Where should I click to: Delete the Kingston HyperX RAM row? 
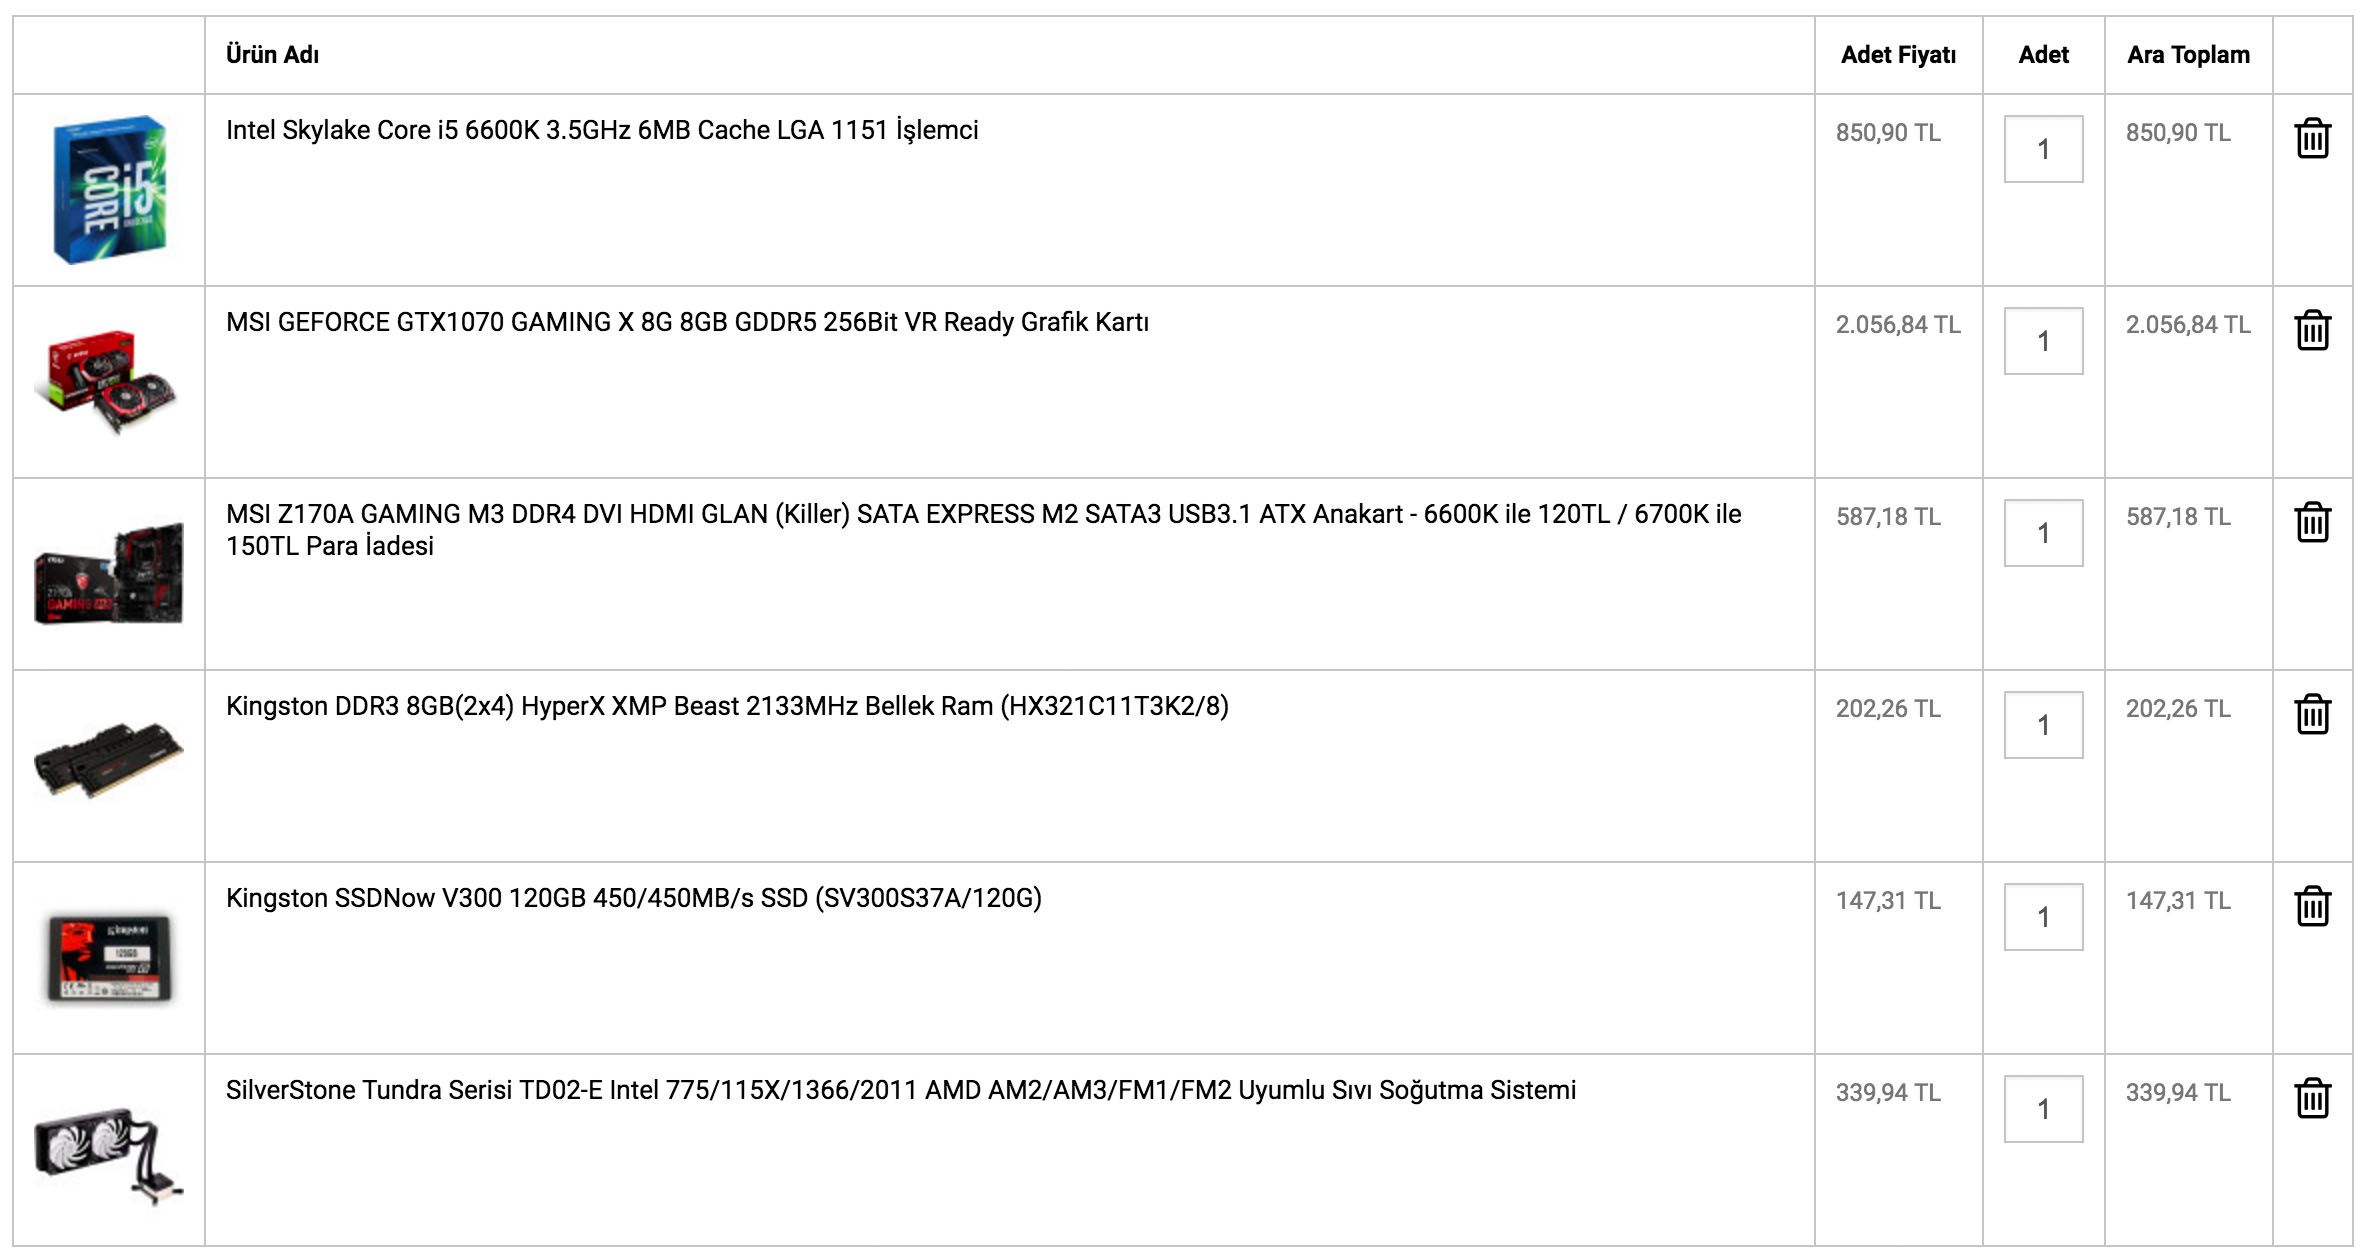click(x=2312, y=714)
